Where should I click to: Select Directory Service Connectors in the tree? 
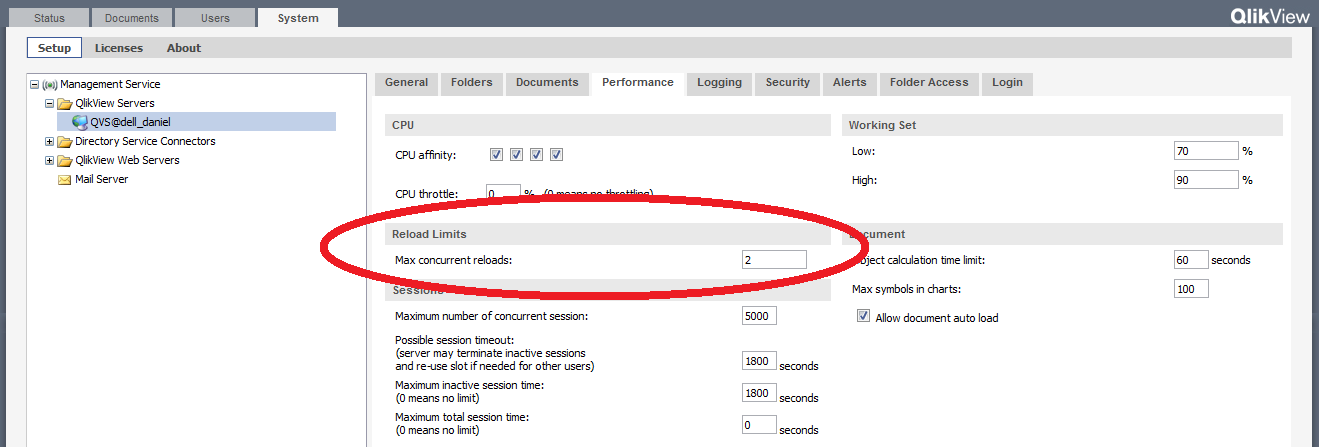click(x=145, y=141)
